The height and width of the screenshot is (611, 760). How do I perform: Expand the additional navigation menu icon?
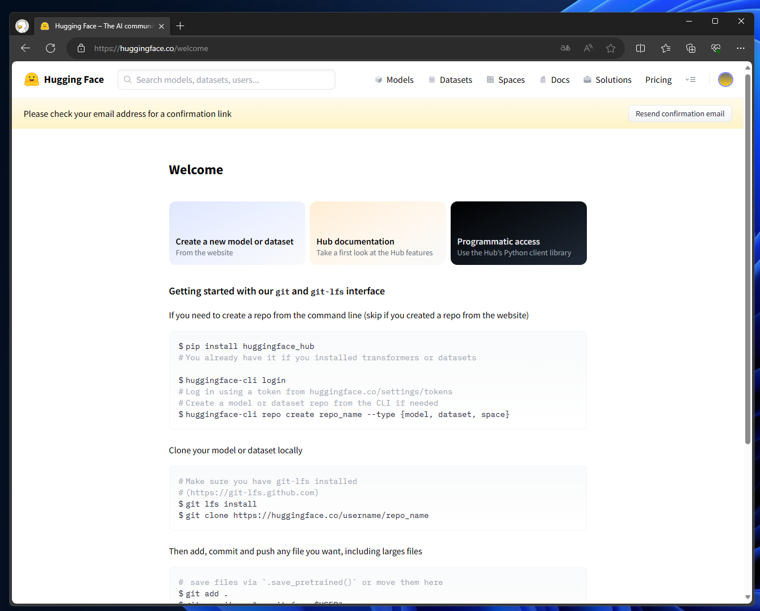691,79
